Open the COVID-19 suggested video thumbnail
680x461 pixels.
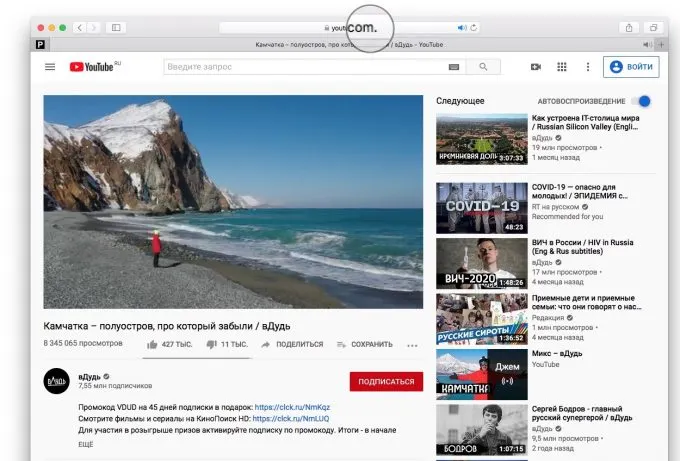(481, 208)
